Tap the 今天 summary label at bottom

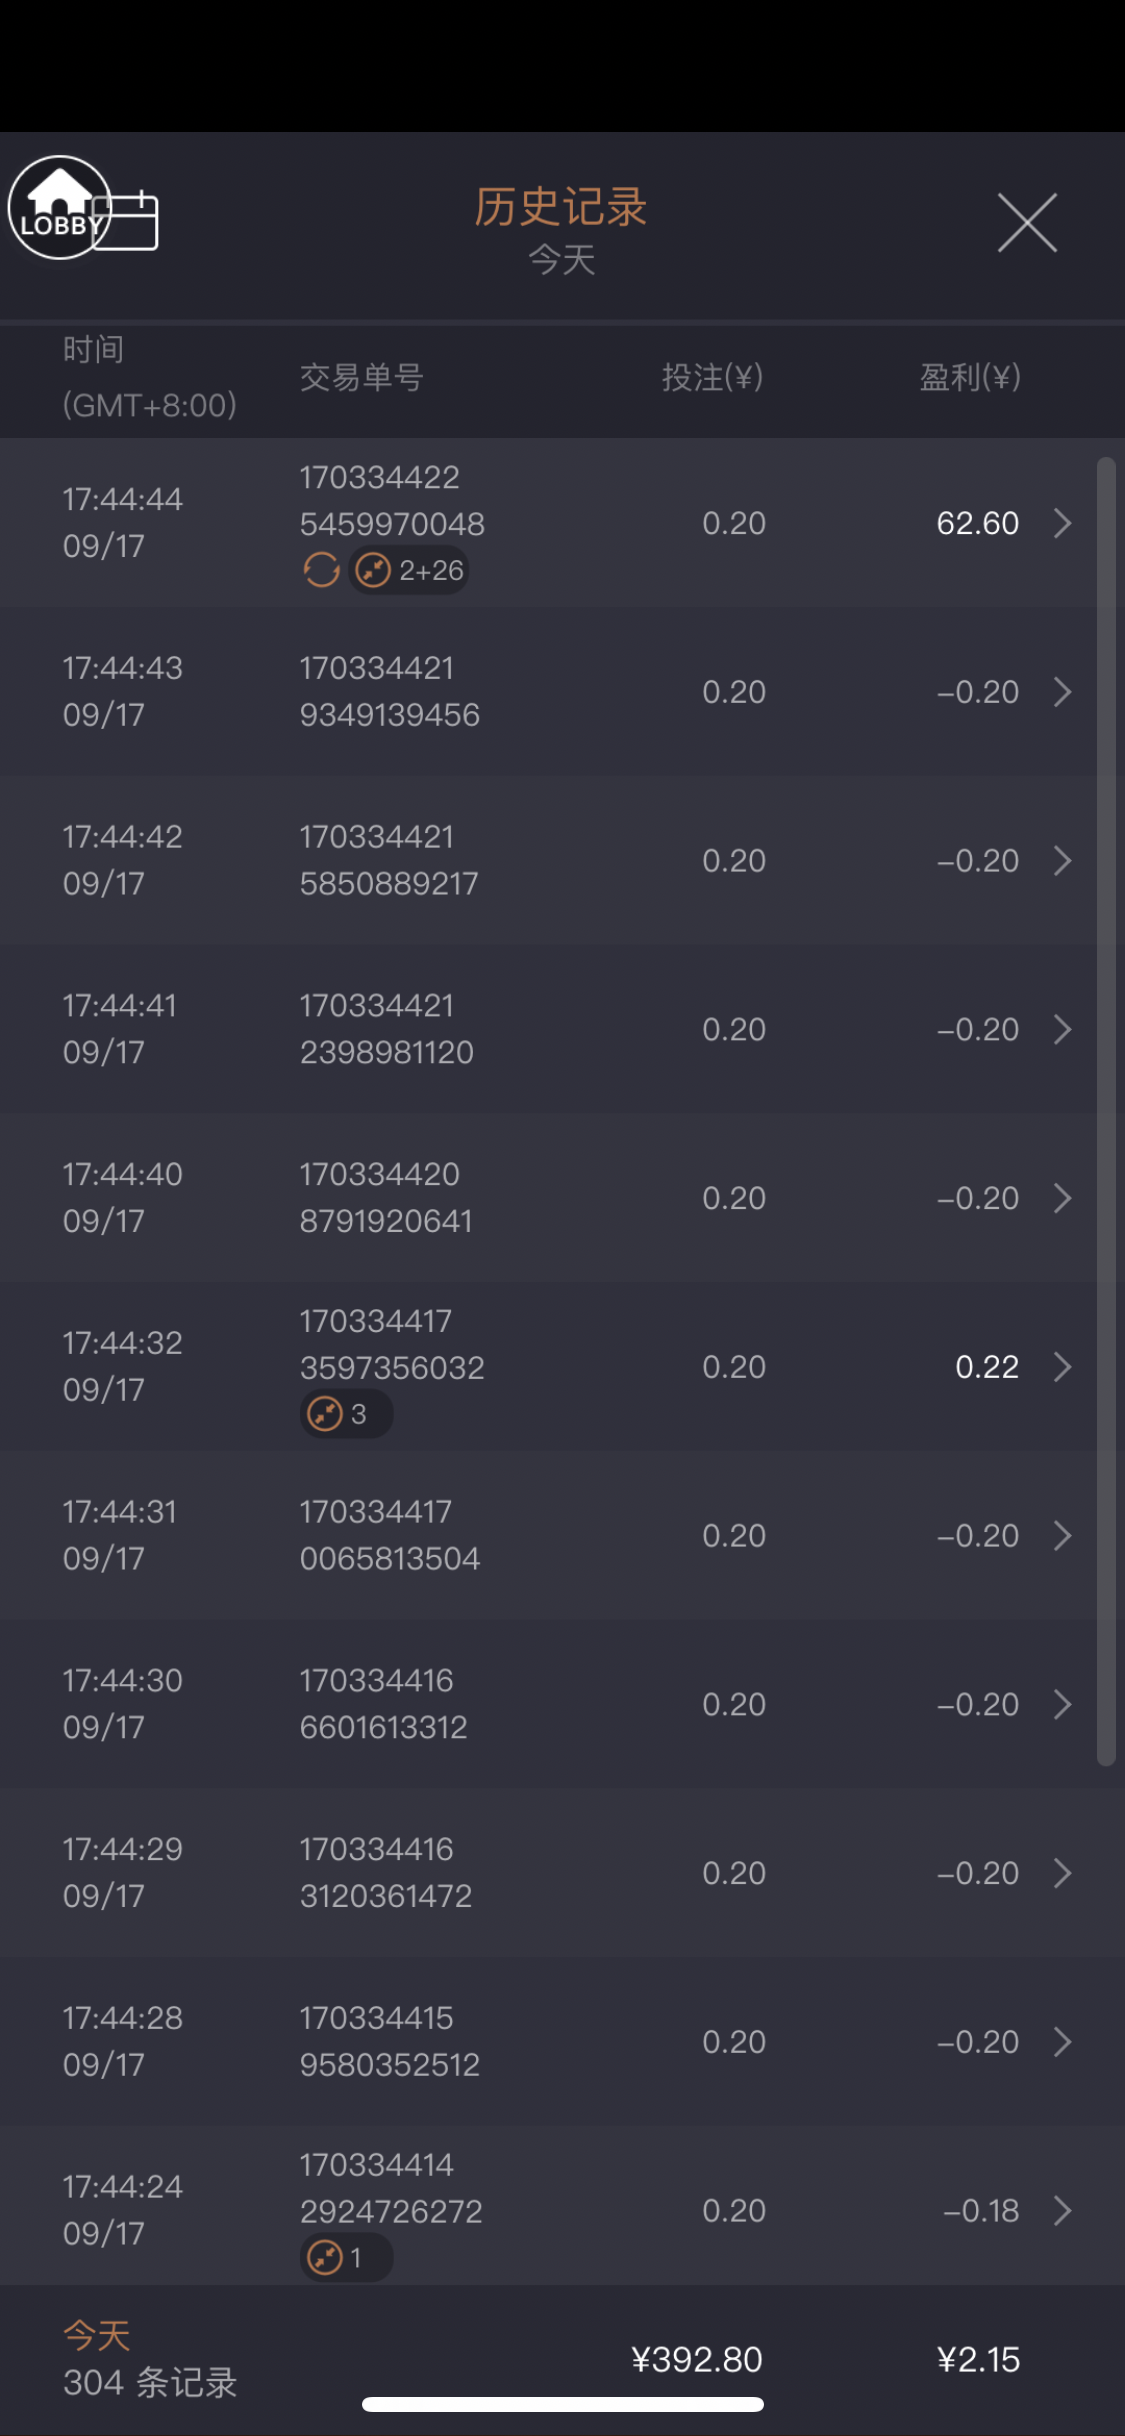(97, 2336)
